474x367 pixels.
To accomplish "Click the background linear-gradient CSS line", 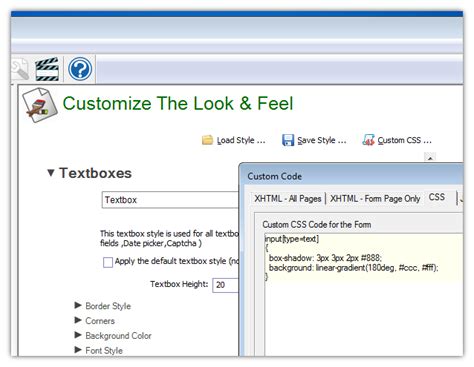I will (x=354, y=267).
